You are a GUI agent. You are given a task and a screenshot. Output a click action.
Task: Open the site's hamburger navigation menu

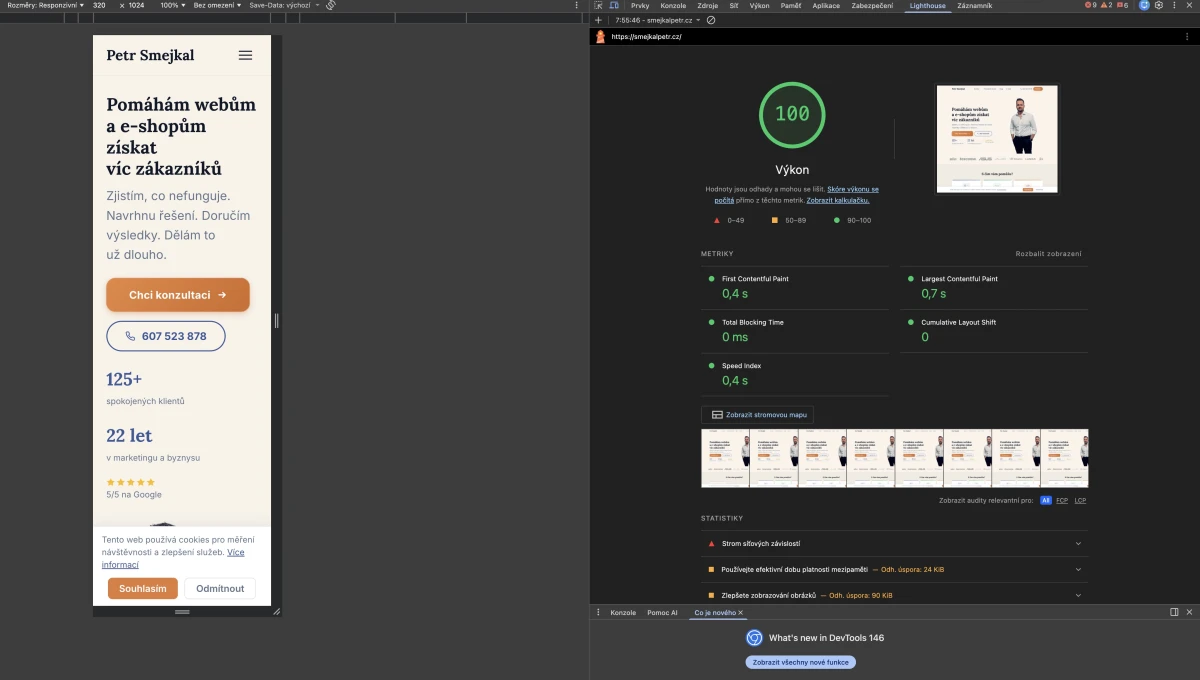click(245, 55)
